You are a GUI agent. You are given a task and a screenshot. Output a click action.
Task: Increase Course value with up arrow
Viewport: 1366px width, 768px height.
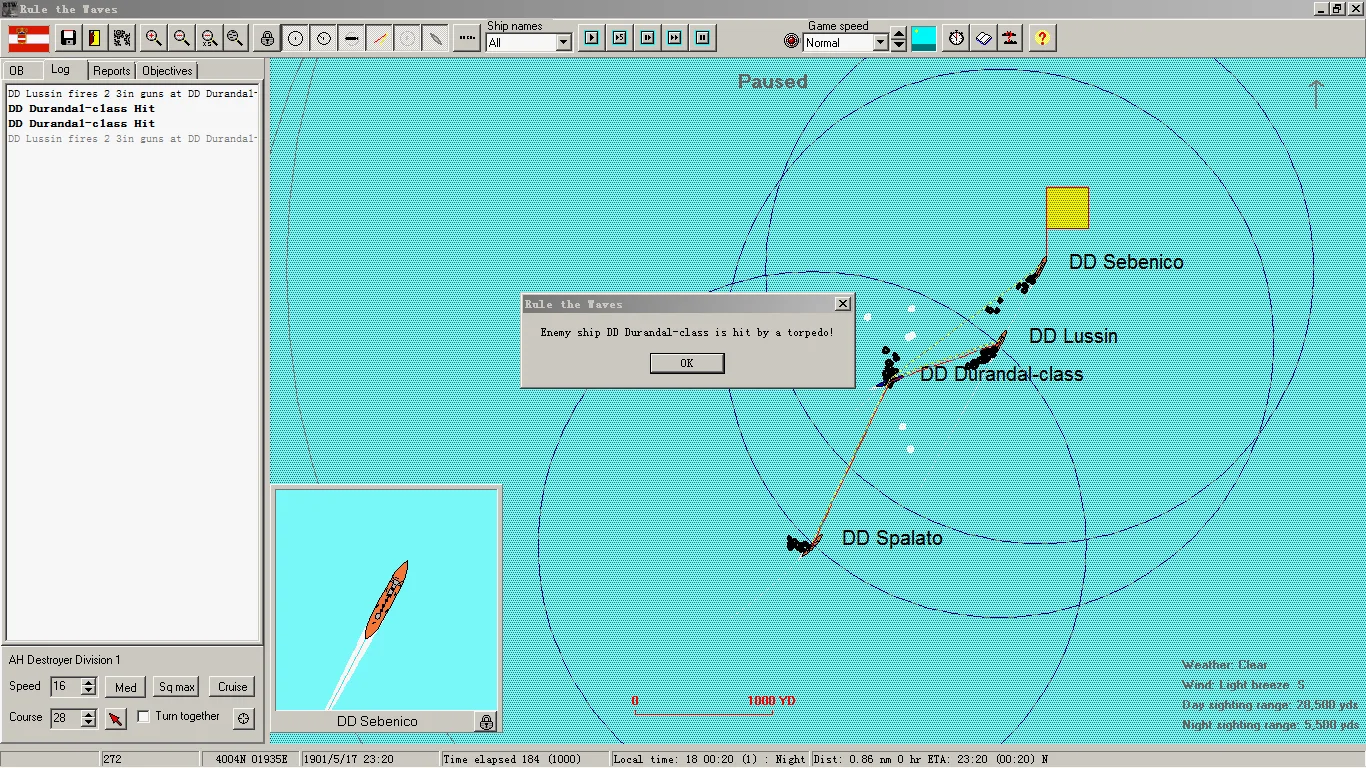(x=89, y=713)
